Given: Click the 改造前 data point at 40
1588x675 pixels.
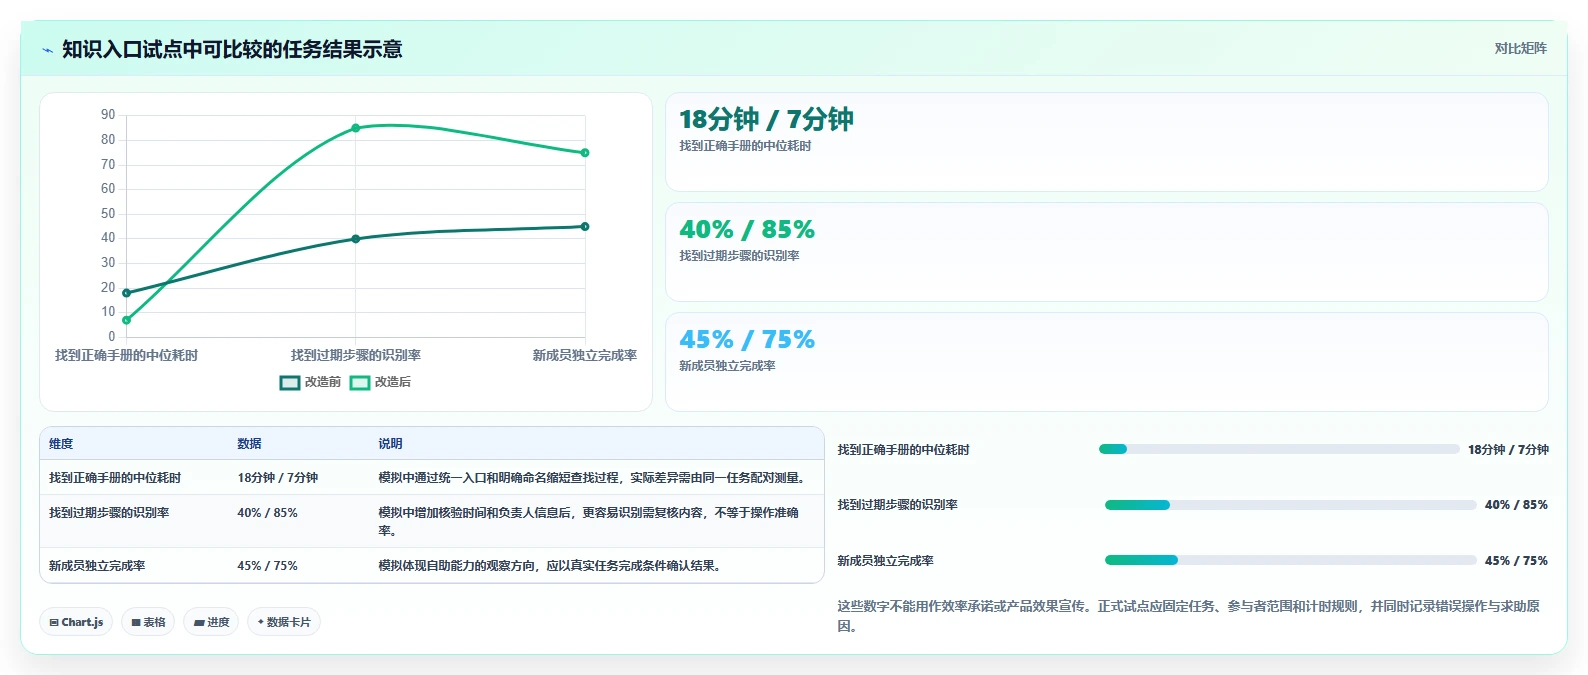Looking at the screenshot, I should pyautogui.click(x=356, y=239).
